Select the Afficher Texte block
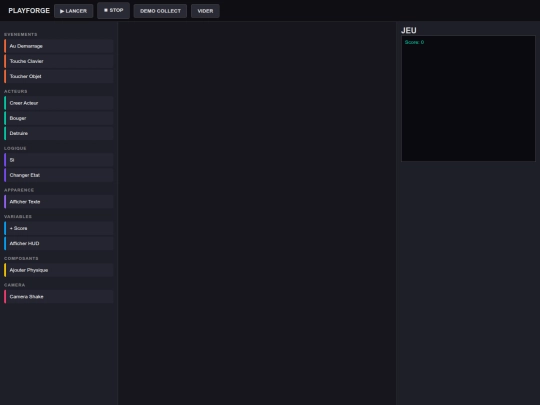540x405 pixels. [x=59, y=202]
